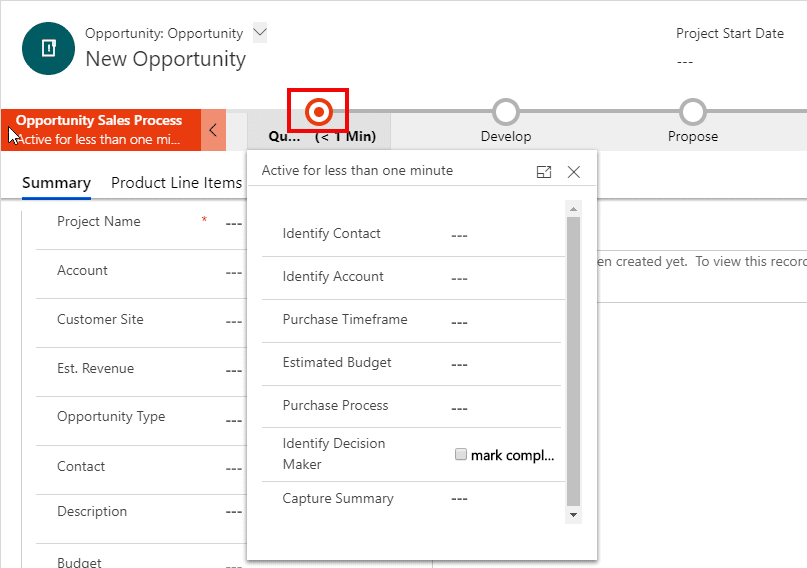Click the teal Opportunity entity icon
807x568 pixels.
[x=48, y=48]
